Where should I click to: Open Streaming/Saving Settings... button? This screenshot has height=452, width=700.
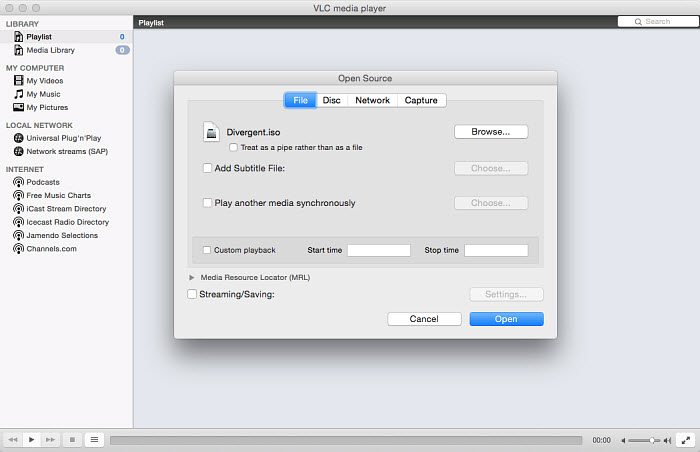click(506, 294)
